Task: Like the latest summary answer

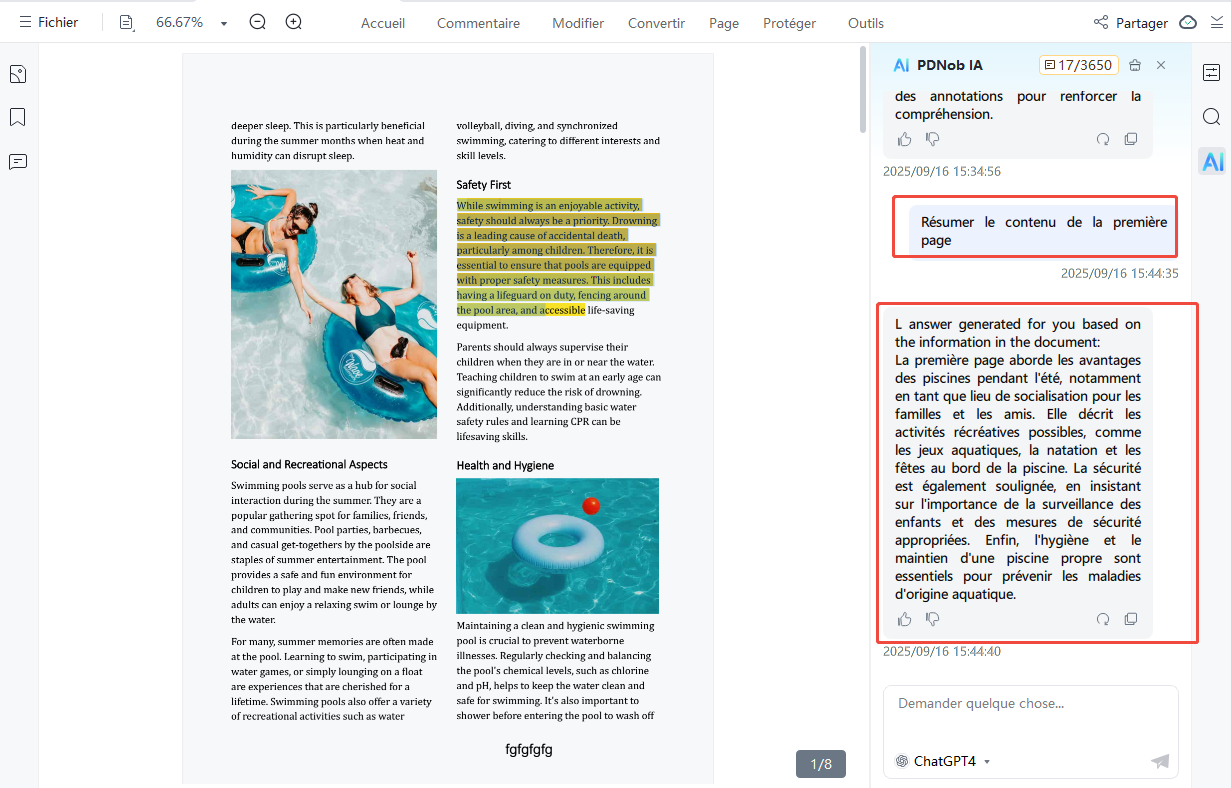Action: 905,619
